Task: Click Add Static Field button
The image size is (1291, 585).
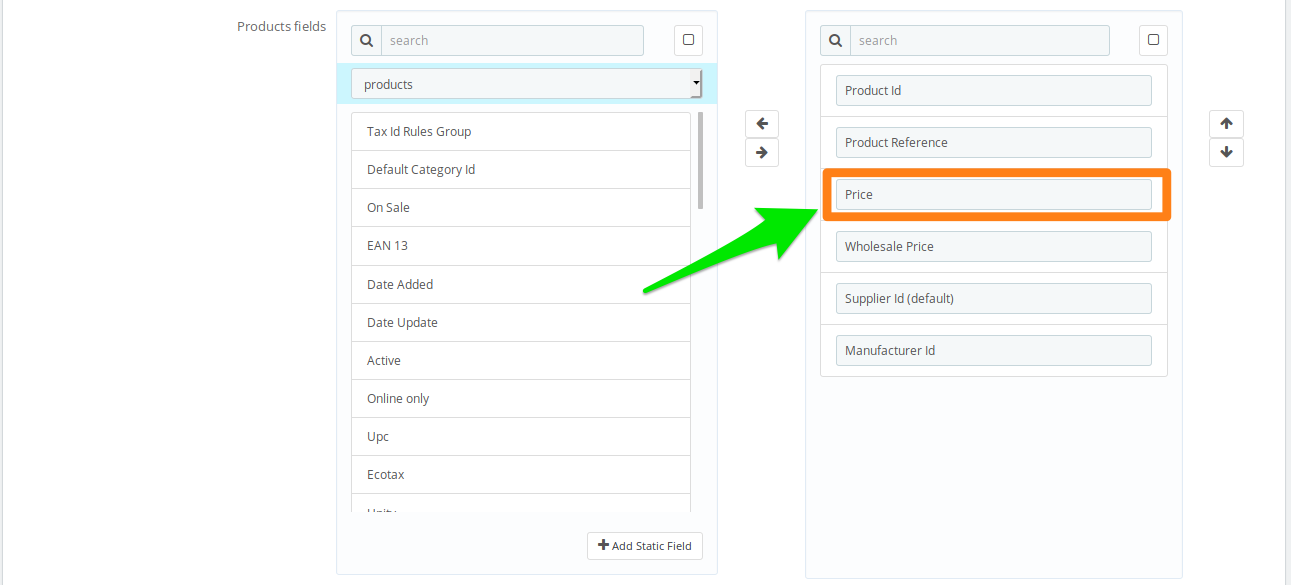Action: pos(645,546)
